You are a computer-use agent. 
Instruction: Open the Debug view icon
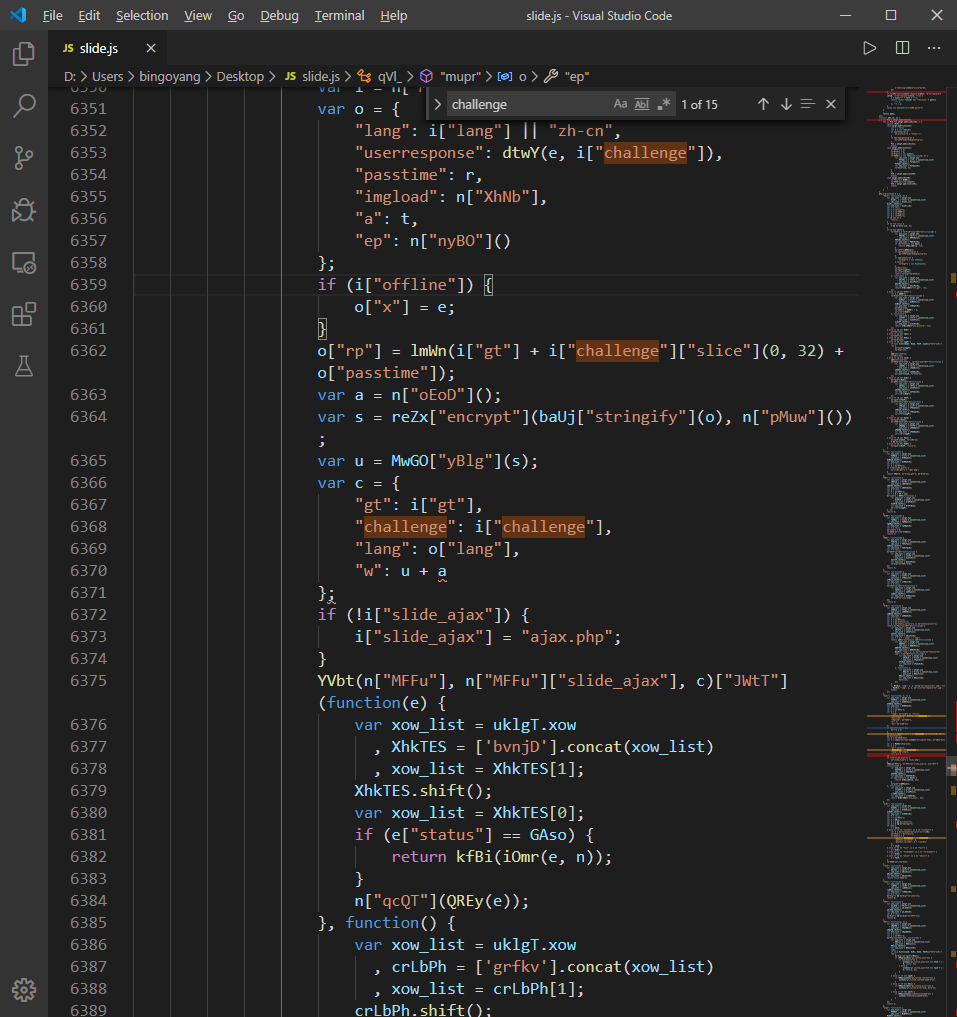point(24,210)
